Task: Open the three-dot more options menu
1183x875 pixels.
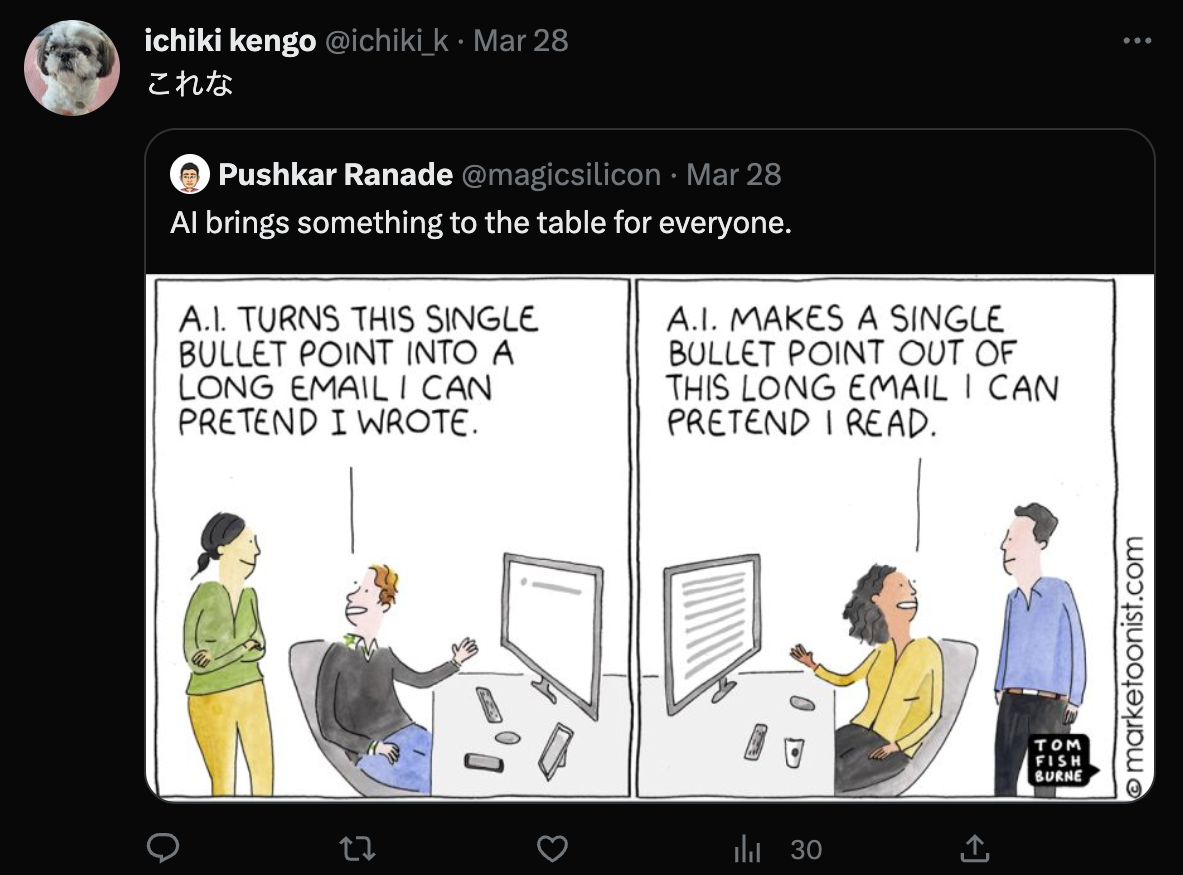Action: click(x=1137, y=41)
